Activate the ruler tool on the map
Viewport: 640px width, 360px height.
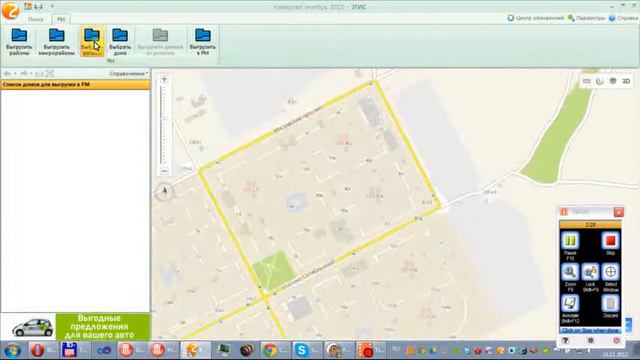click(587, 81)
